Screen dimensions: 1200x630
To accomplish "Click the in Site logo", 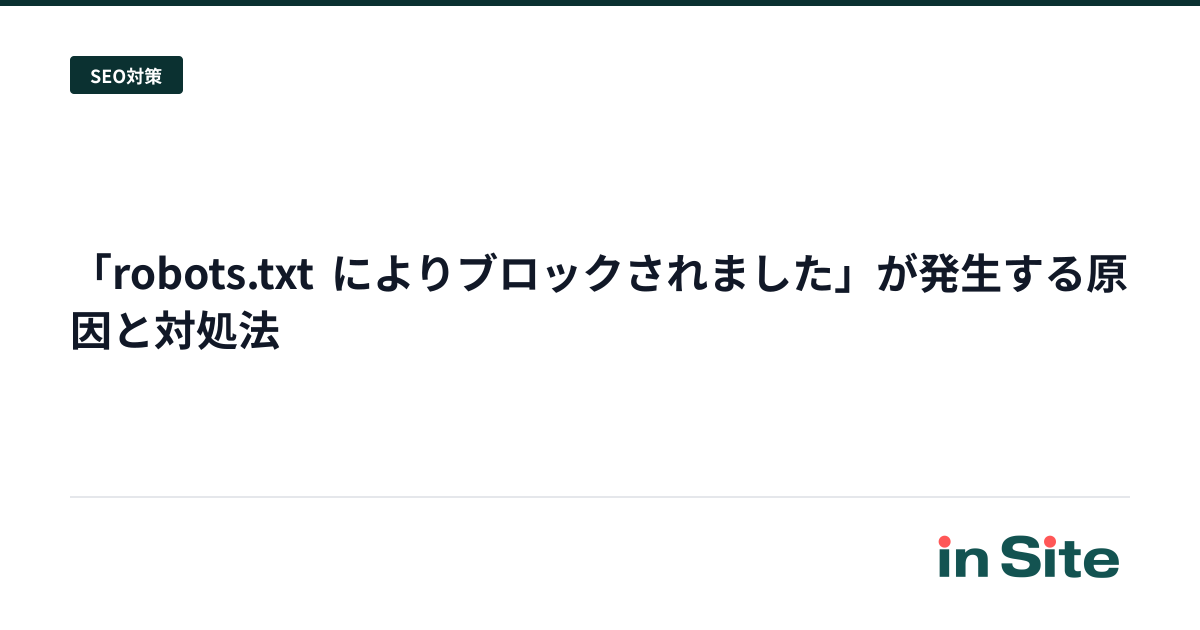I will [1029, 557].
